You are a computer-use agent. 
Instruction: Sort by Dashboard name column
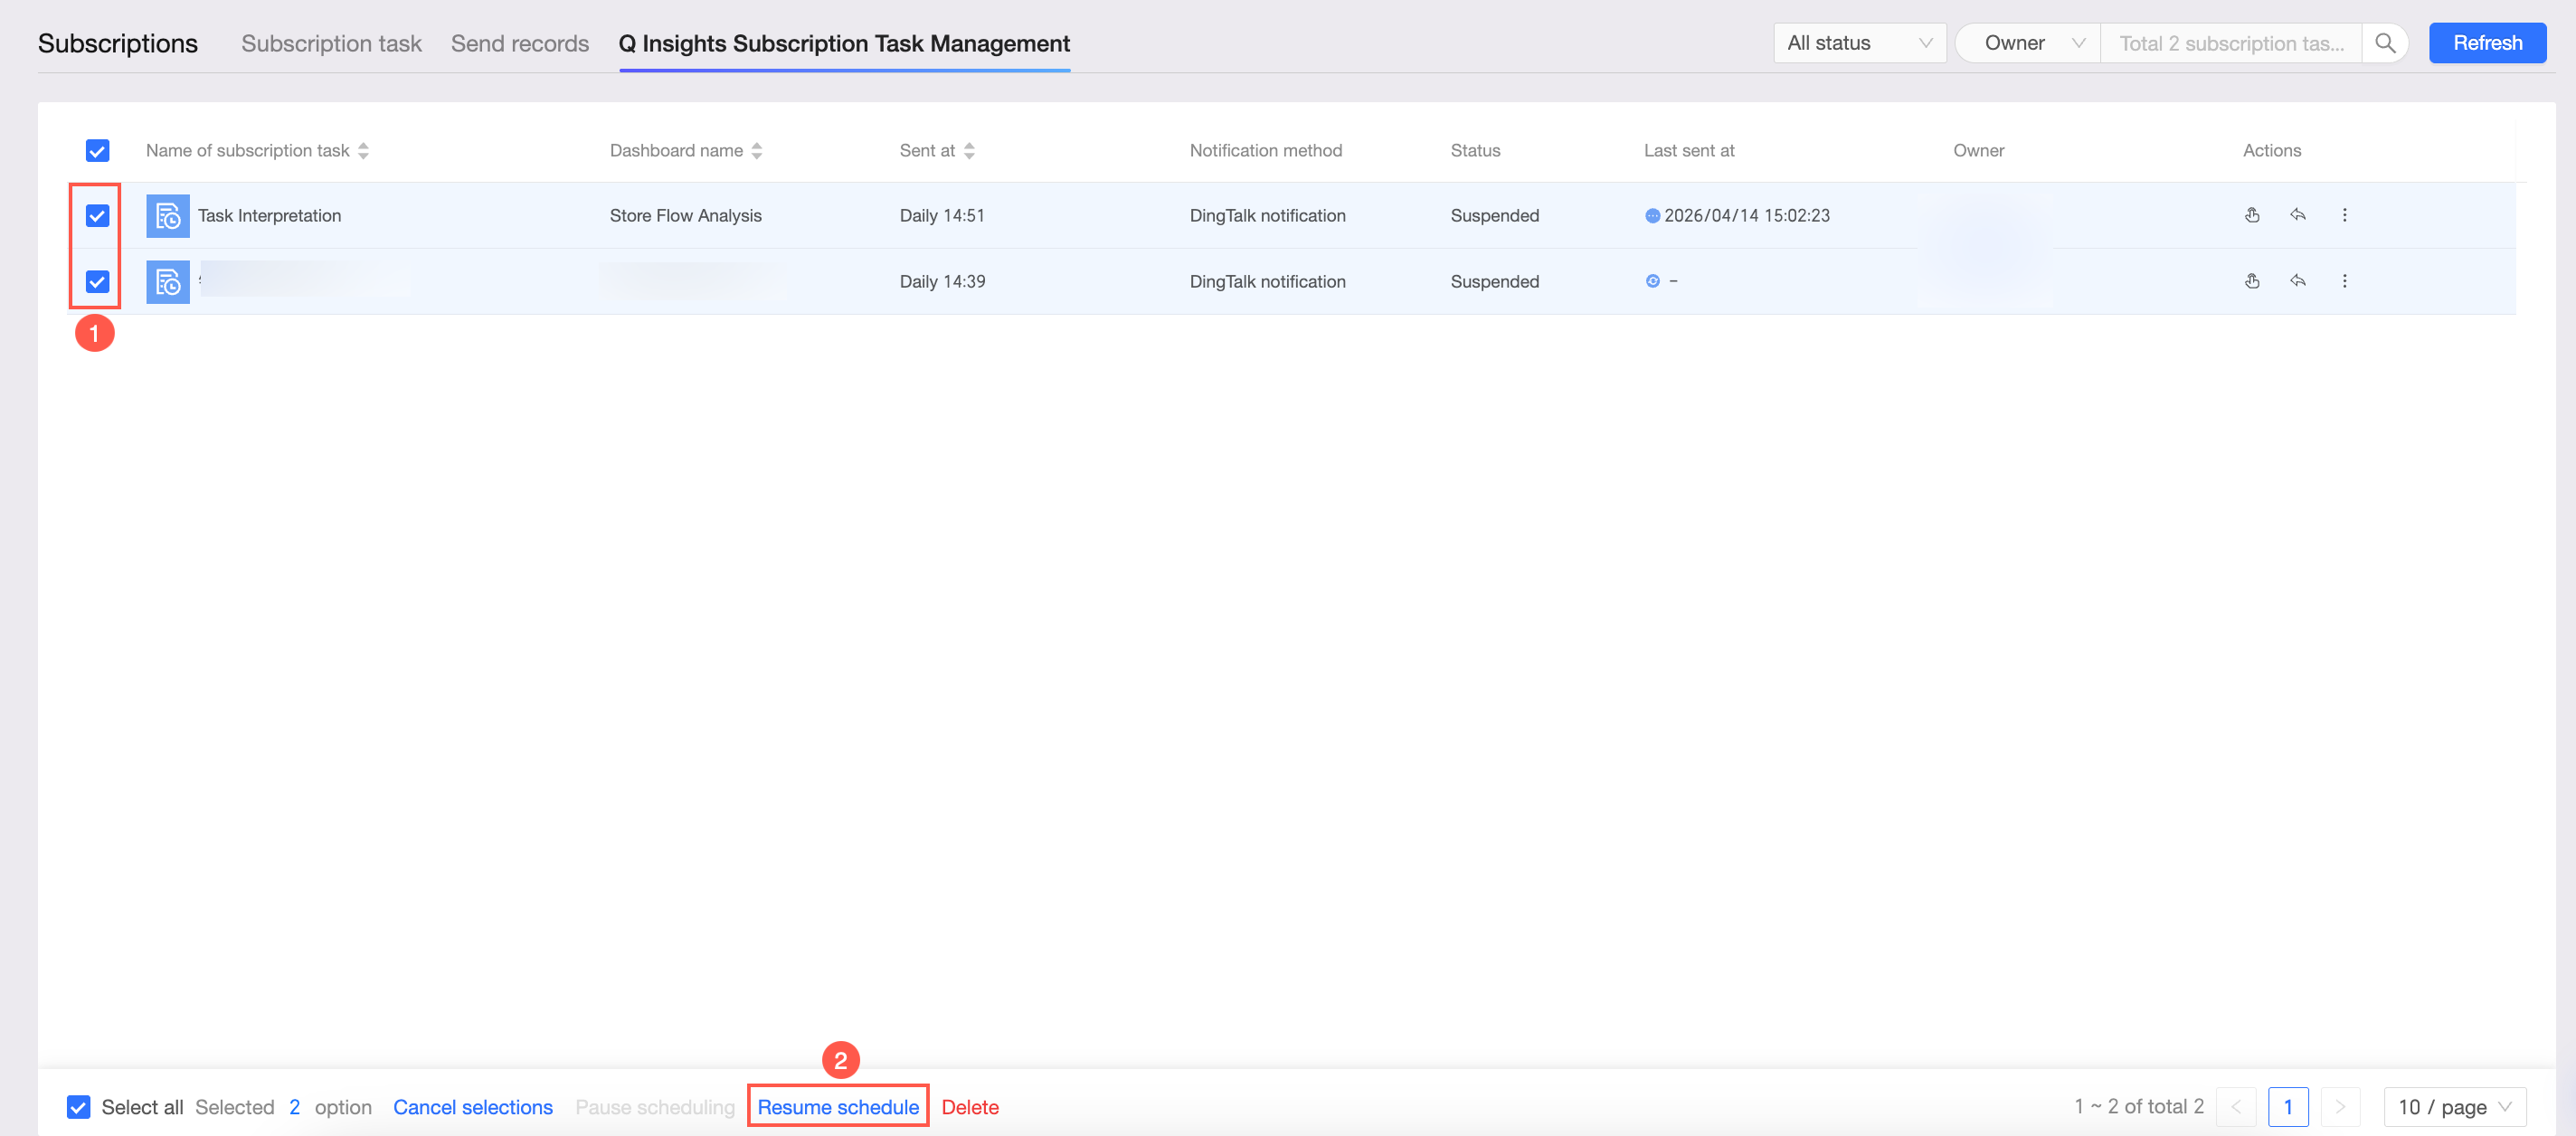point(757,151)
